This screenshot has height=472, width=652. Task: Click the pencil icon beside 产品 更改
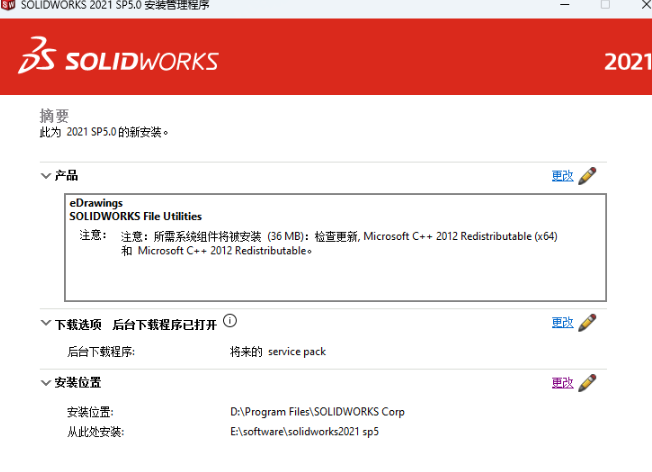(x=587, y=175)
